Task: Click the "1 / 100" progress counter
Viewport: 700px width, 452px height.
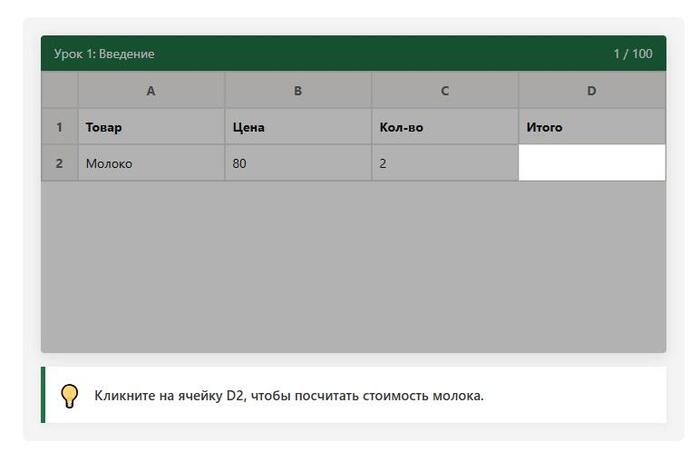Action: (632, 54)
